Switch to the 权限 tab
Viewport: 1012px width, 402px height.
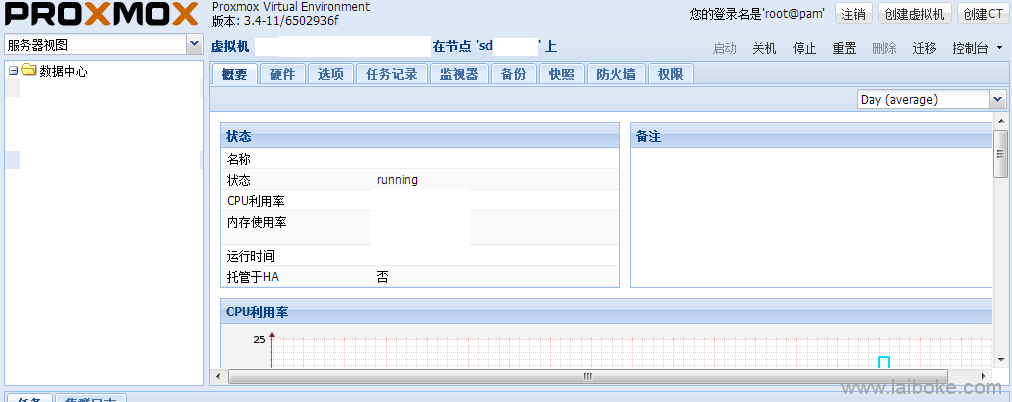coord(671,74)
